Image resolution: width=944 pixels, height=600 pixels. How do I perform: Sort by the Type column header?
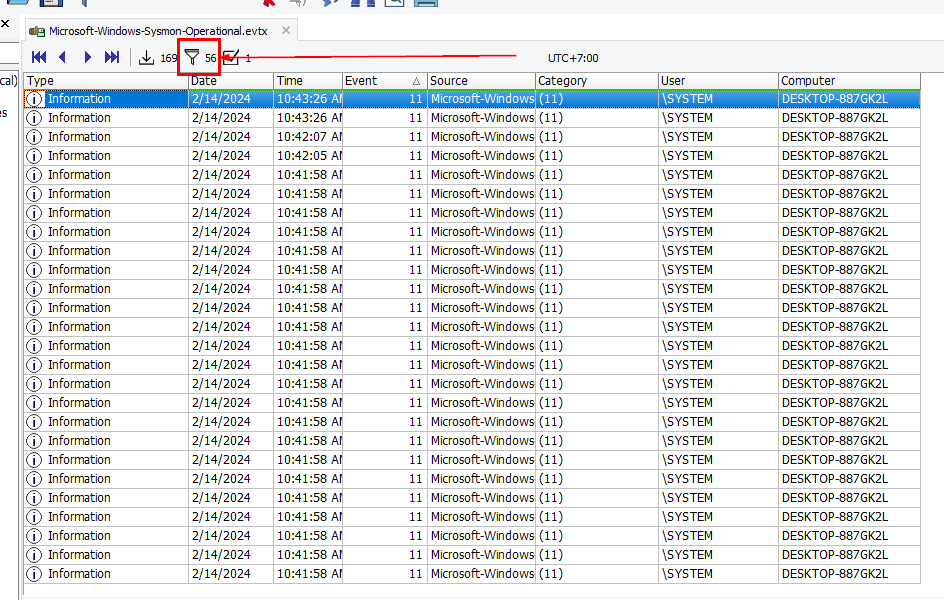pyautogui.click(x=105, y=81)
